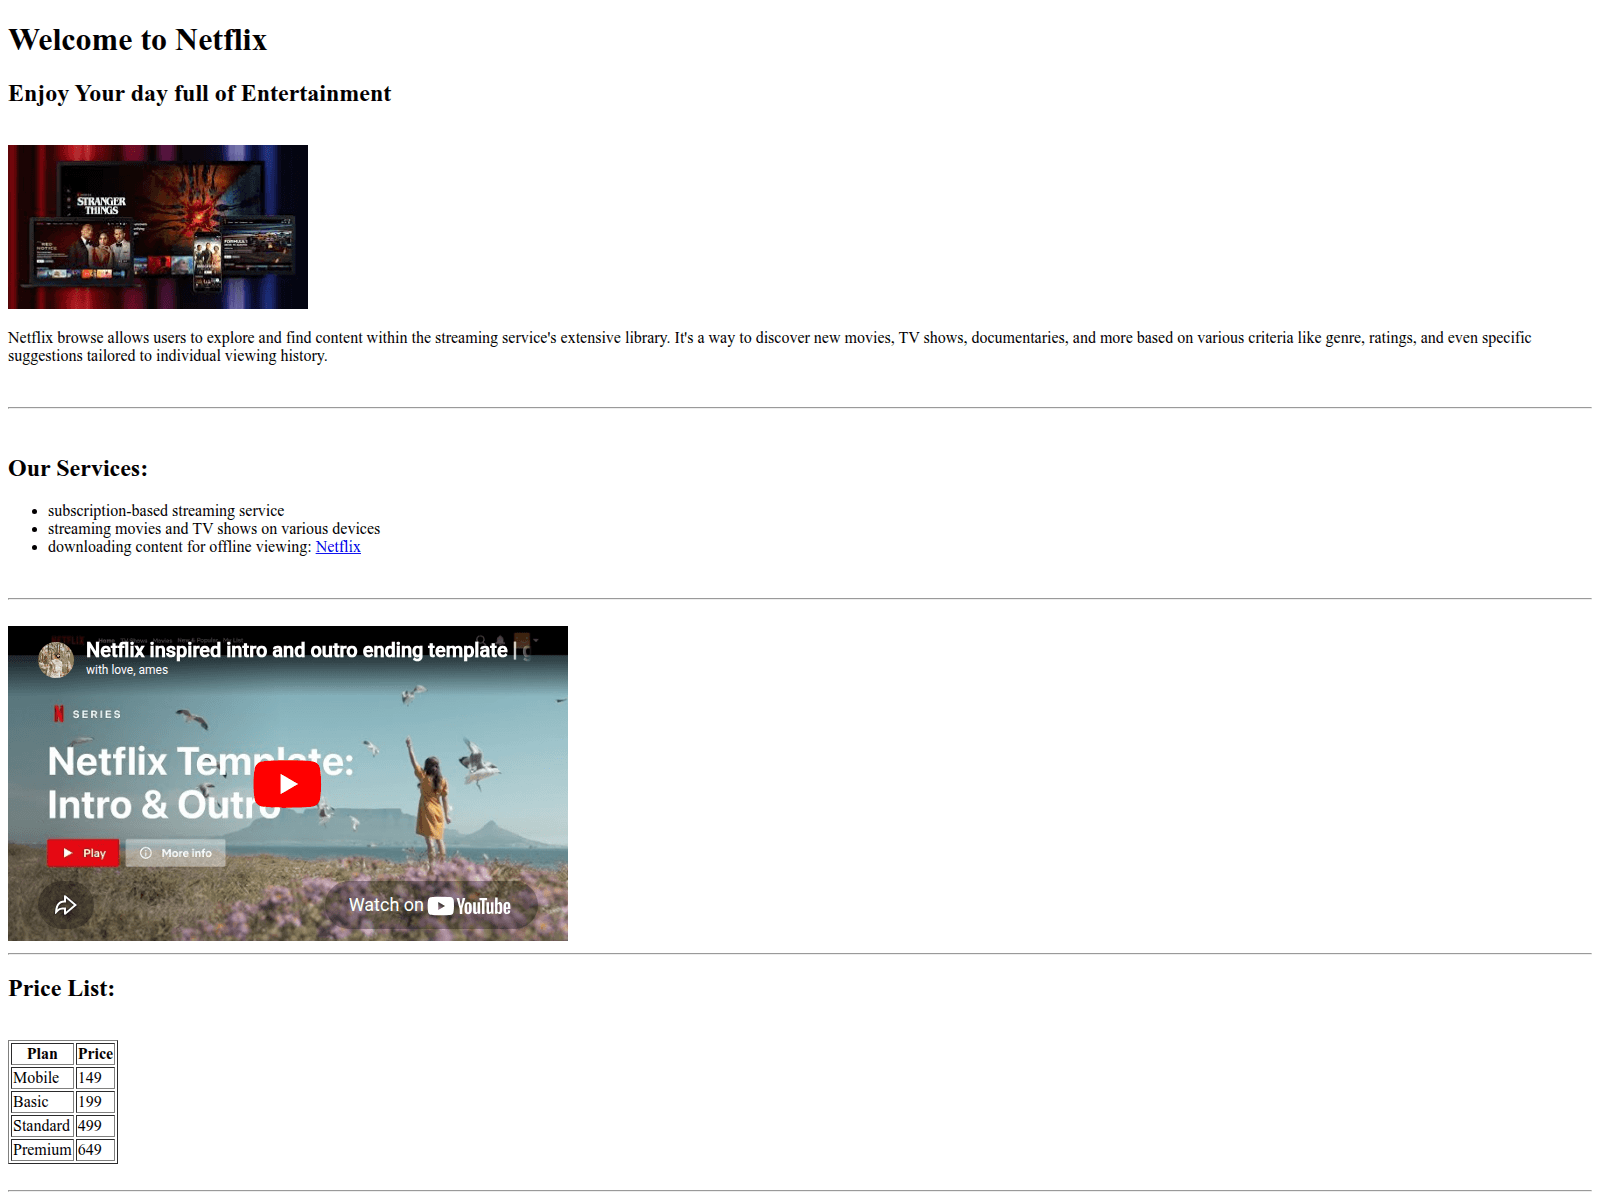
Task: Click the More info button in video thumbnail
Action: point(176,853)
